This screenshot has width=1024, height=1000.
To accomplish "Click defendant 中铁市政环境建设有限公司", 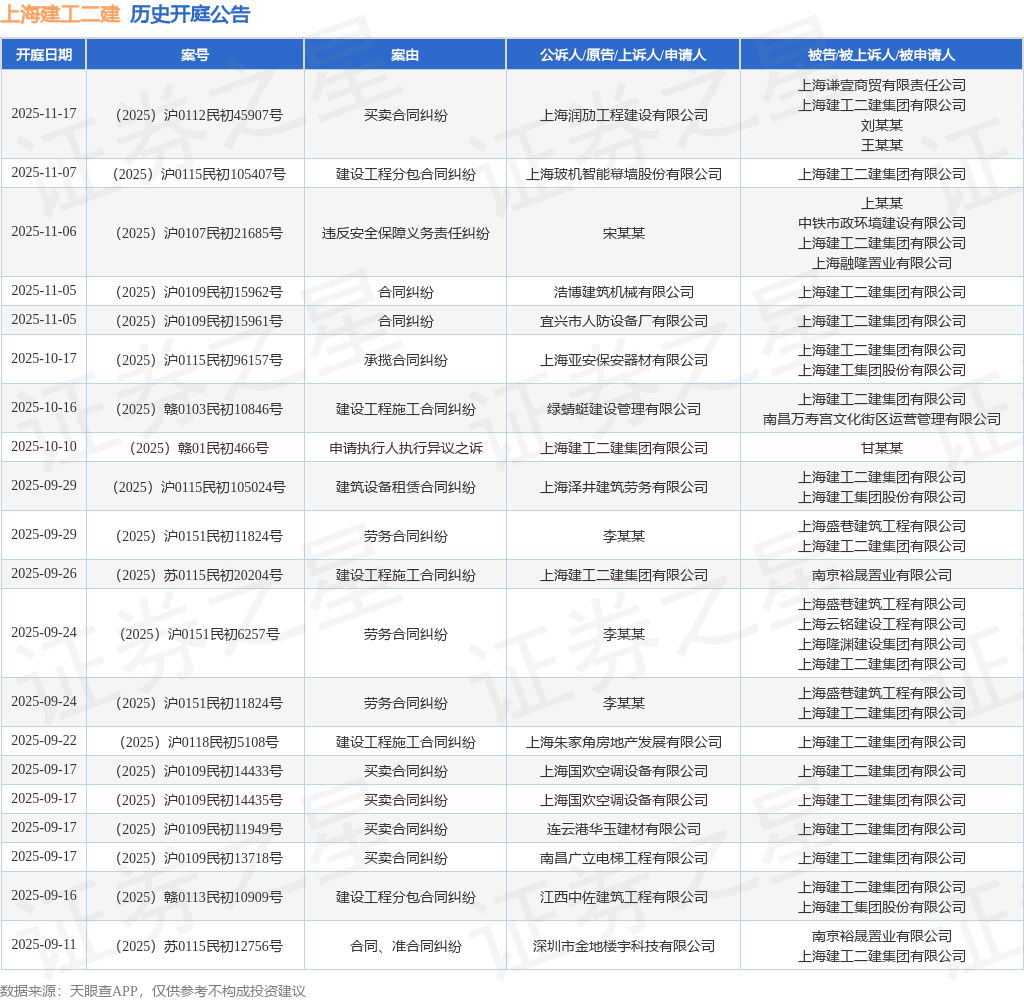I will (882, 223).
